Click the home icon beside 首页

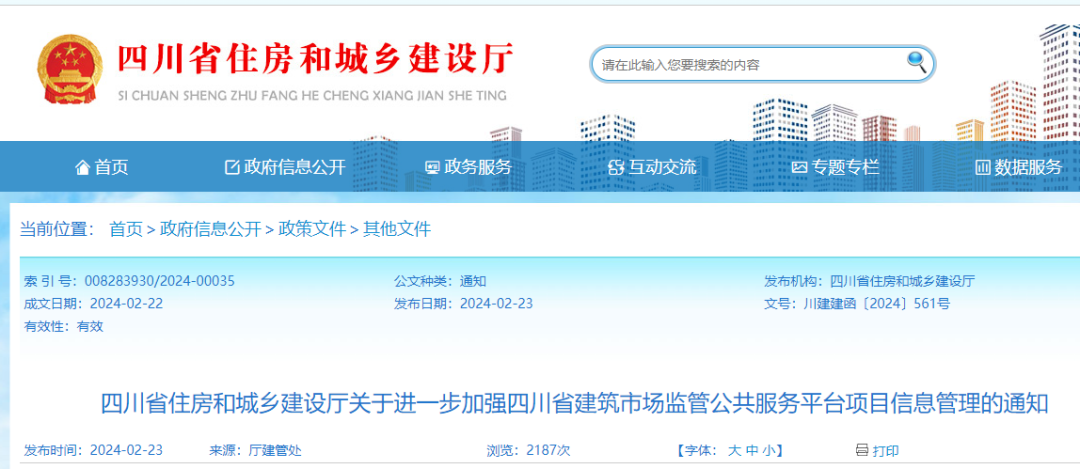click(x=83, y=168)
